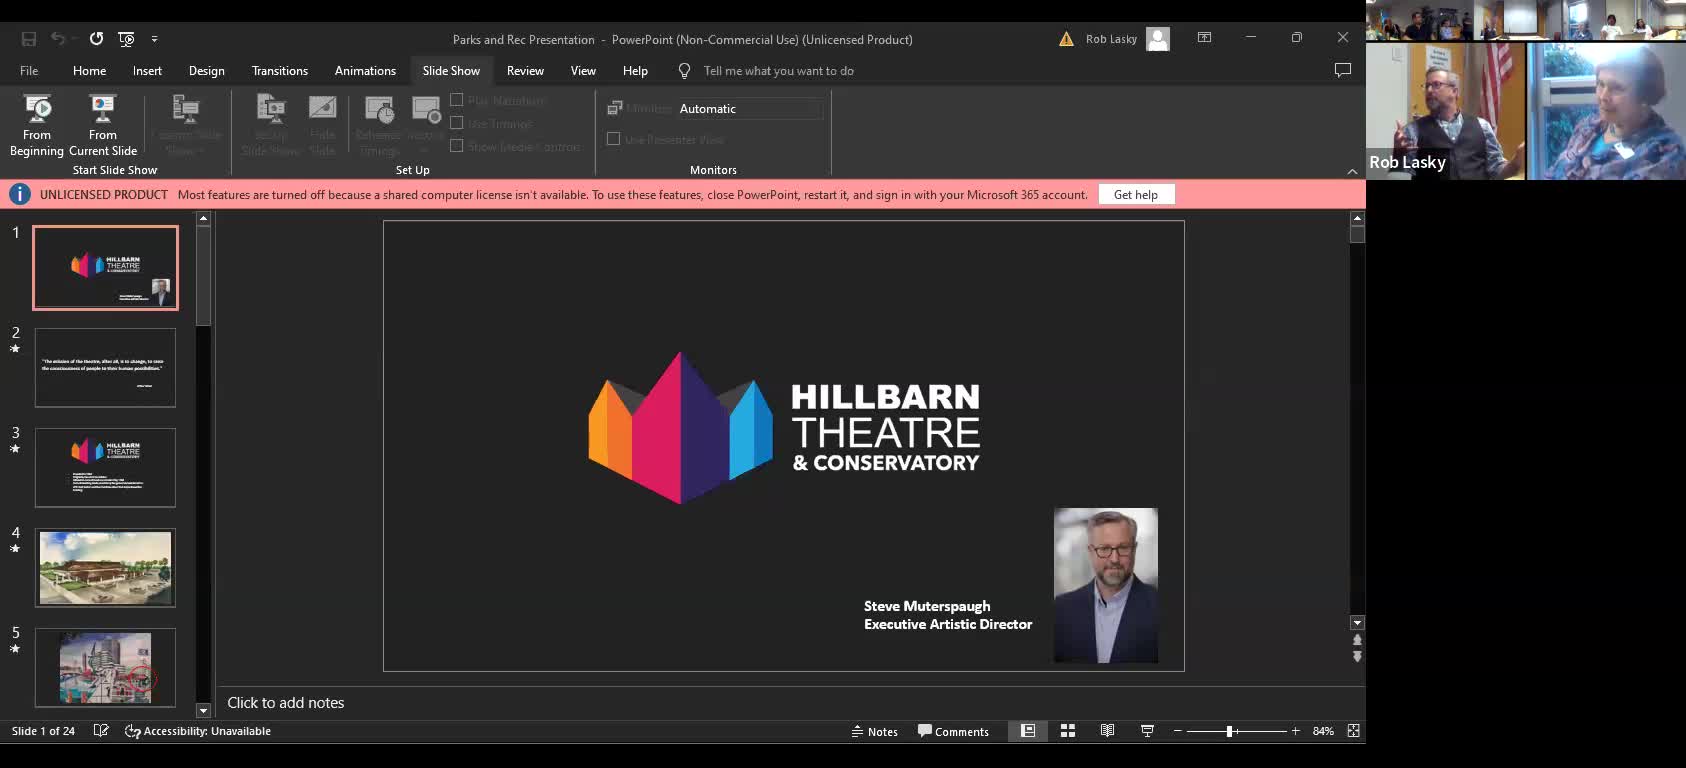Click Steve Muterspaugh text on slide
1686x768 pixels.
tap(927, 606)
